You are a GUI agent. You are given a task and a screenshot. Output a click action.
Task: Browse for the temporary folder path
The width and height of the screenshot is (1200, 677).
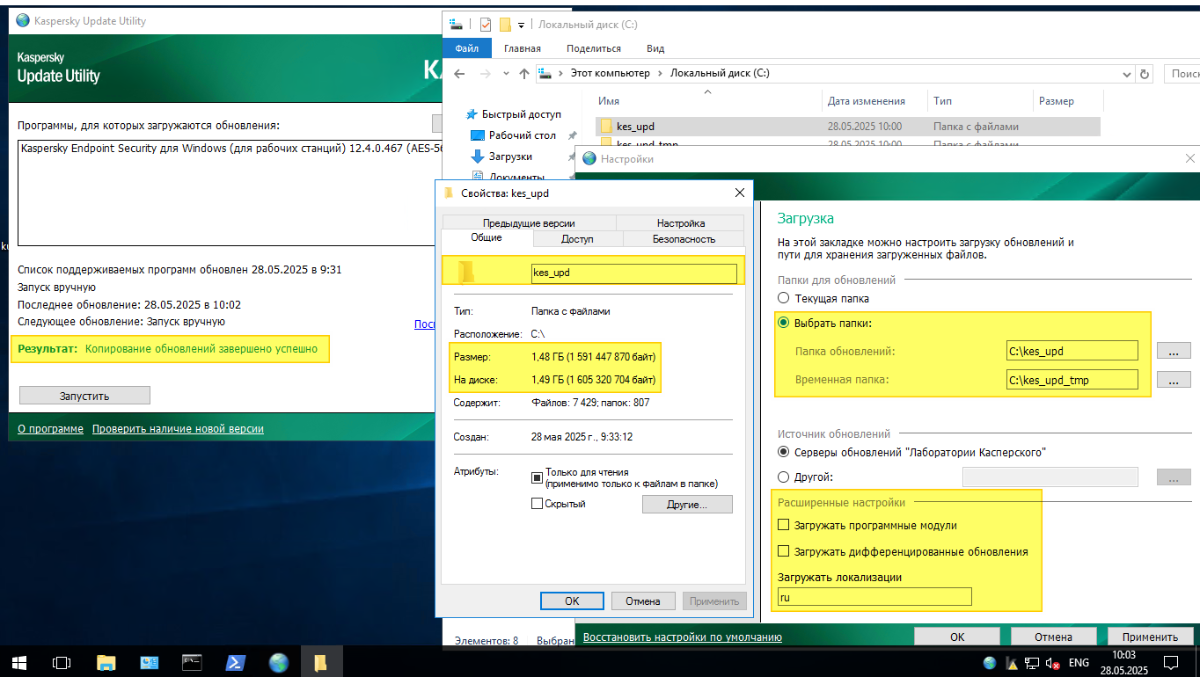coord(1174,380)
